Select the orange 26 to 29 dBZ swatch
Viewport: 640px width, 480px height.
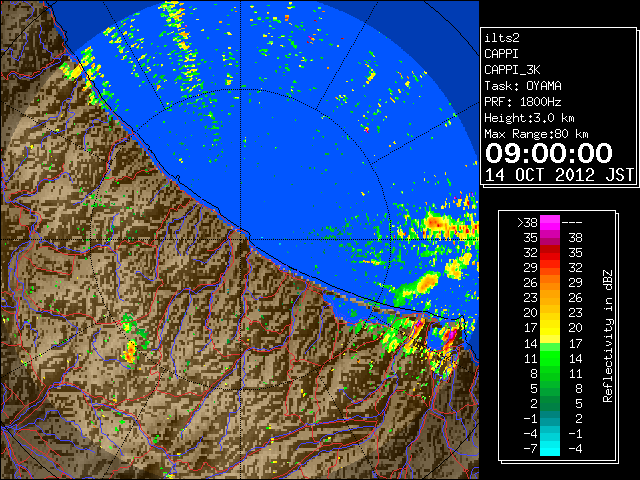click(550, 283)
